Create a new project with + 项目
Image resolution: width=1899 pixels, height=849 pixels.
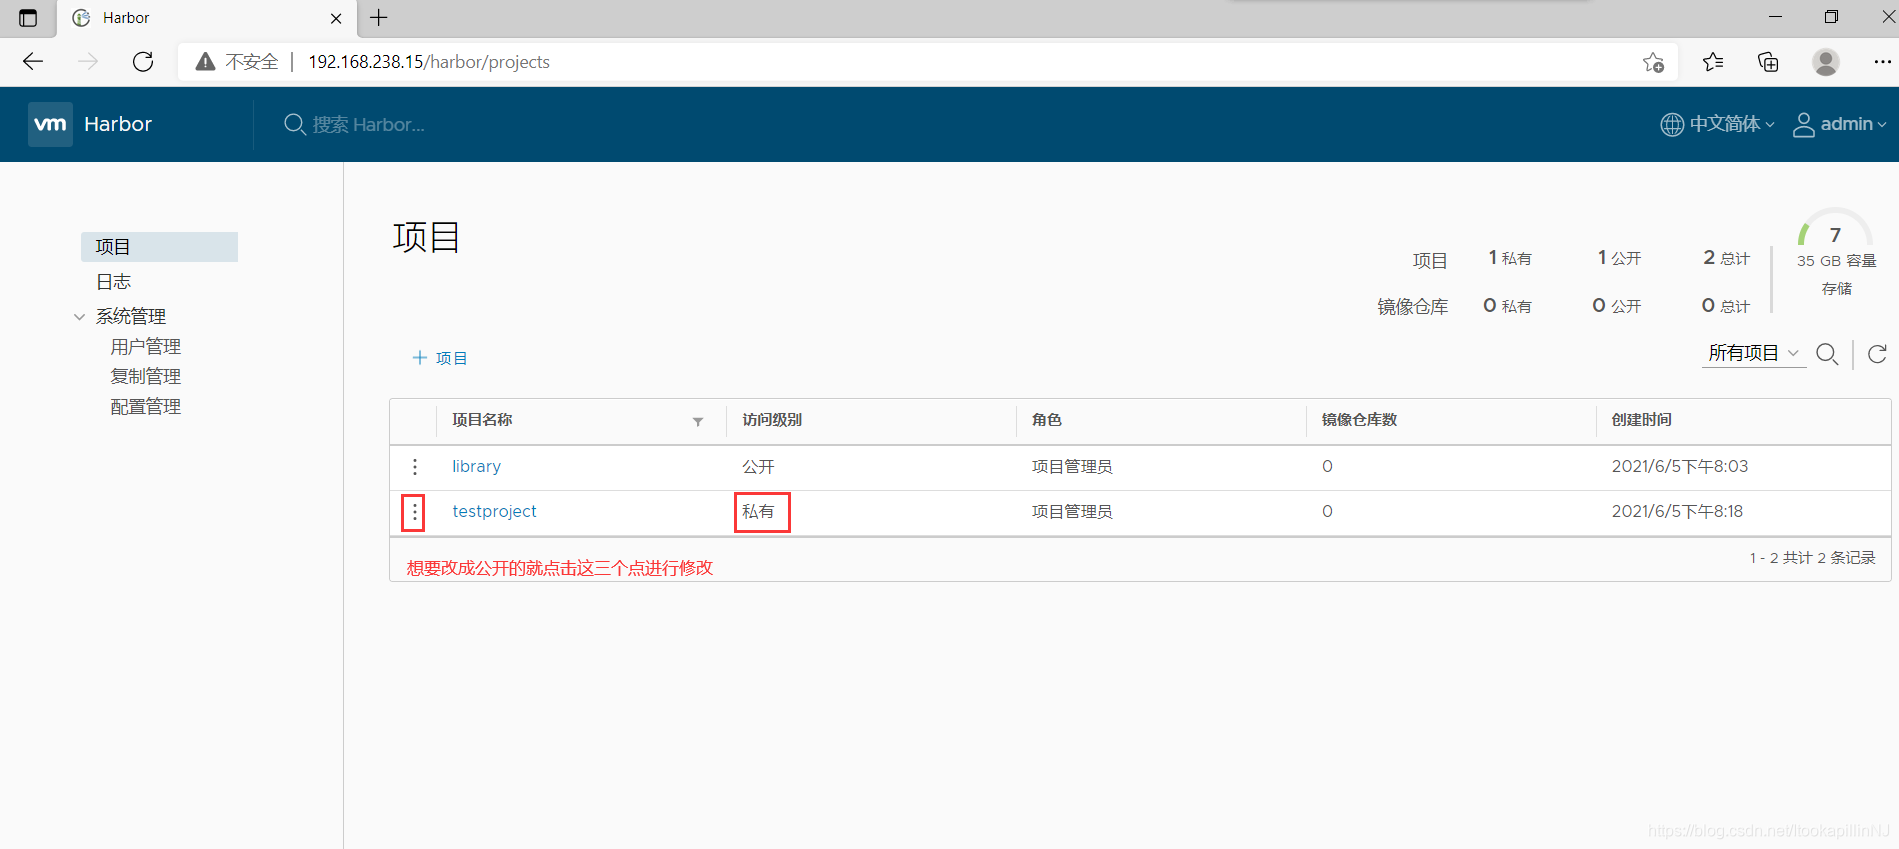[x=440, y=358]
